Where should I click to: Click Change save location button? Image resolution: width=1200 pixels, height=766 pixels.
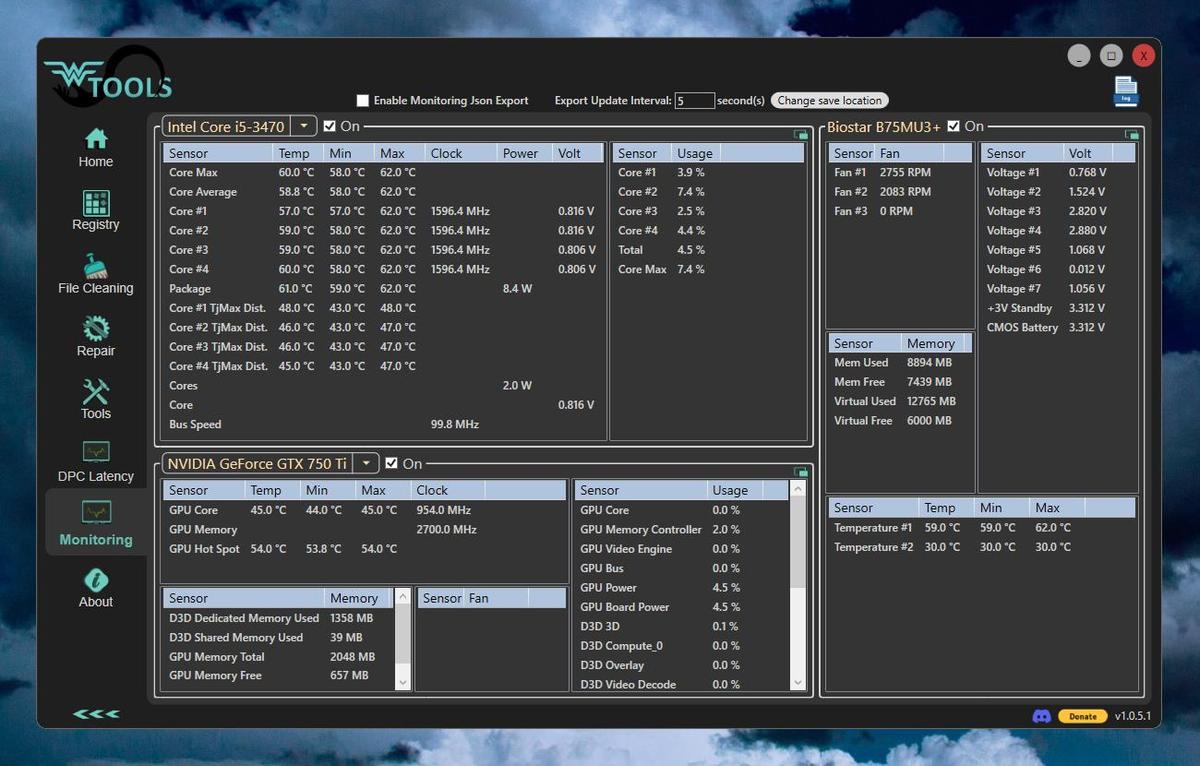click(829, 100)
